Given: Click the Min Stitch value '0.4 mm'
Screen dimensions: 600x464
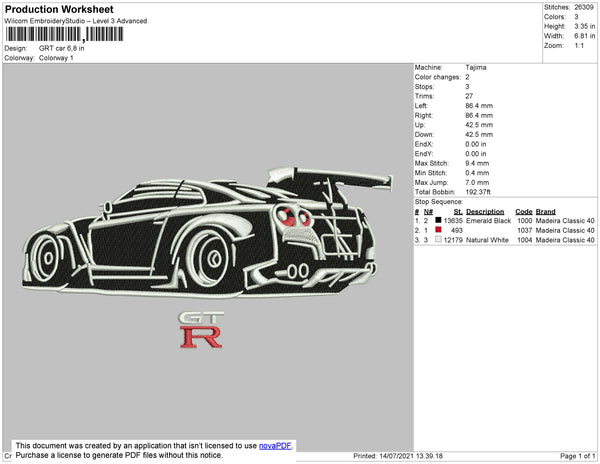Looking at the screenshot, I should [477, 173].
